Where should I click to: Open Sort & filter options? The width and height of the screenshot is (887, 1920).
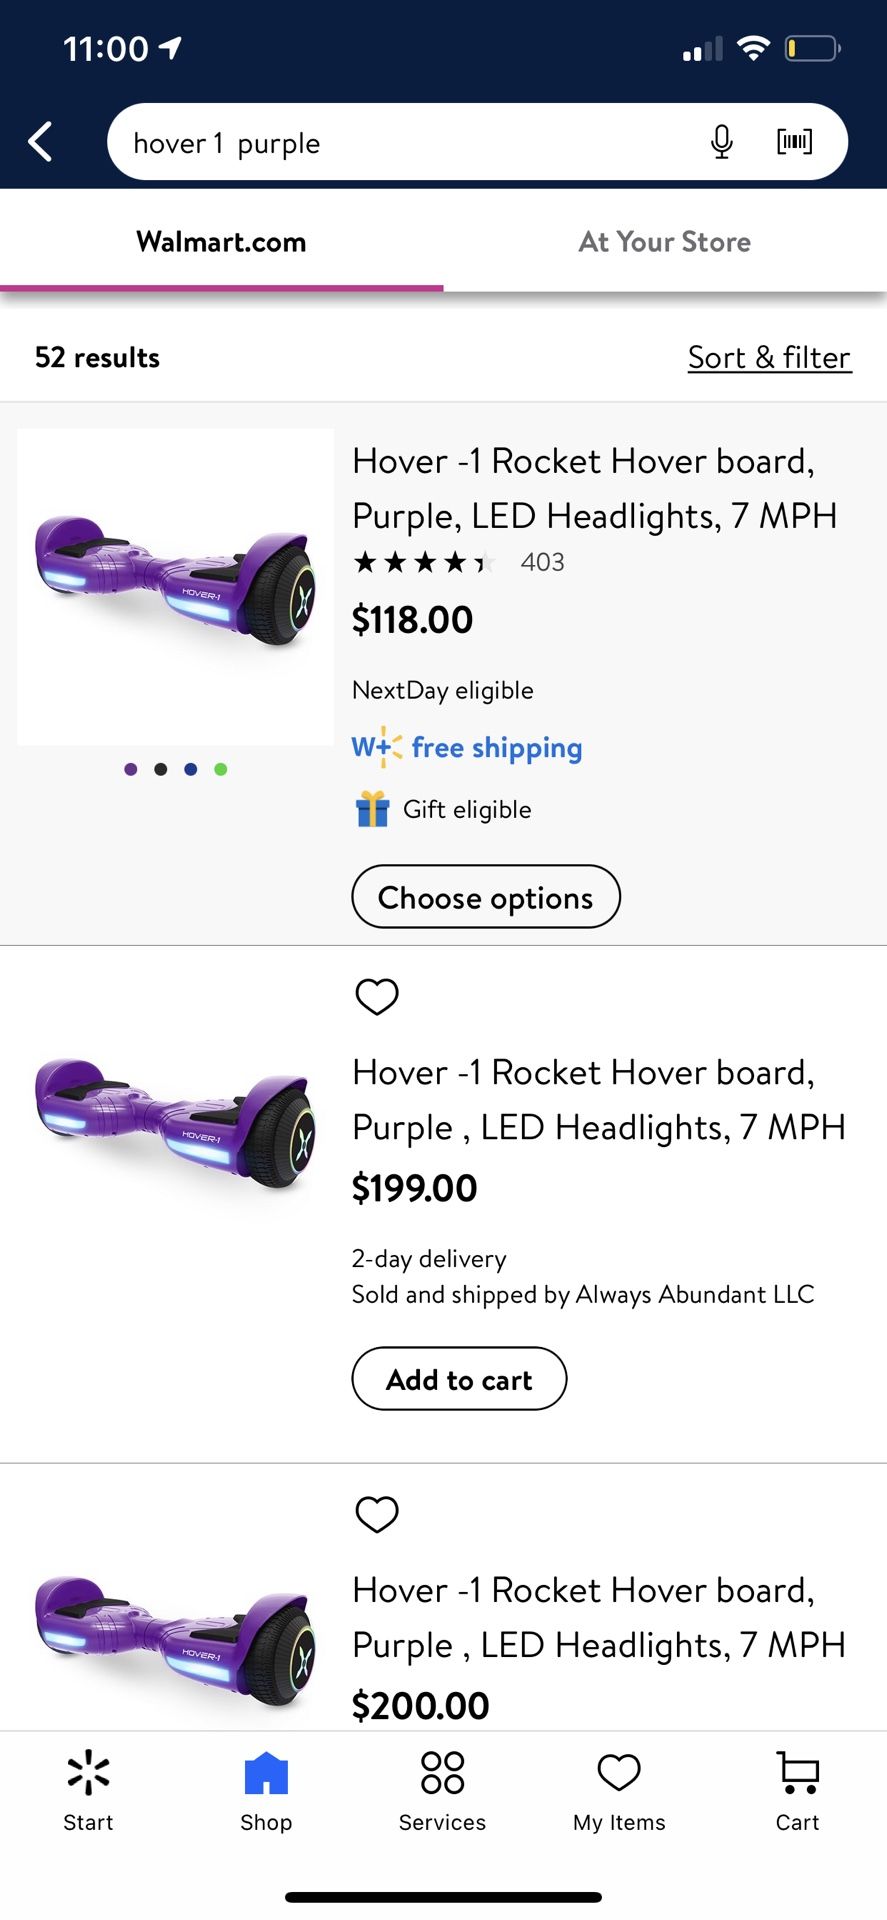(769, 358)
